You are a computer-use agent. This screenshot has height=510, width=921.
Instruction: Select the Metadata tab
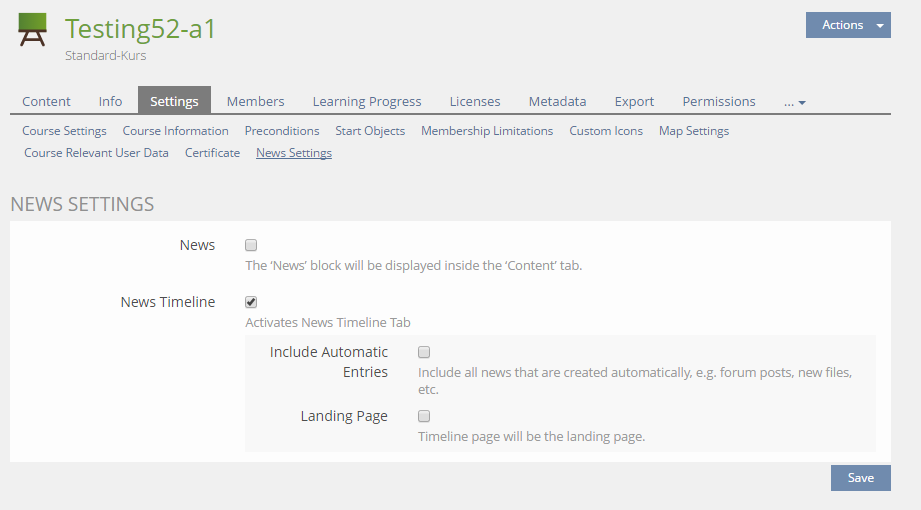click(x=557, y=101)
